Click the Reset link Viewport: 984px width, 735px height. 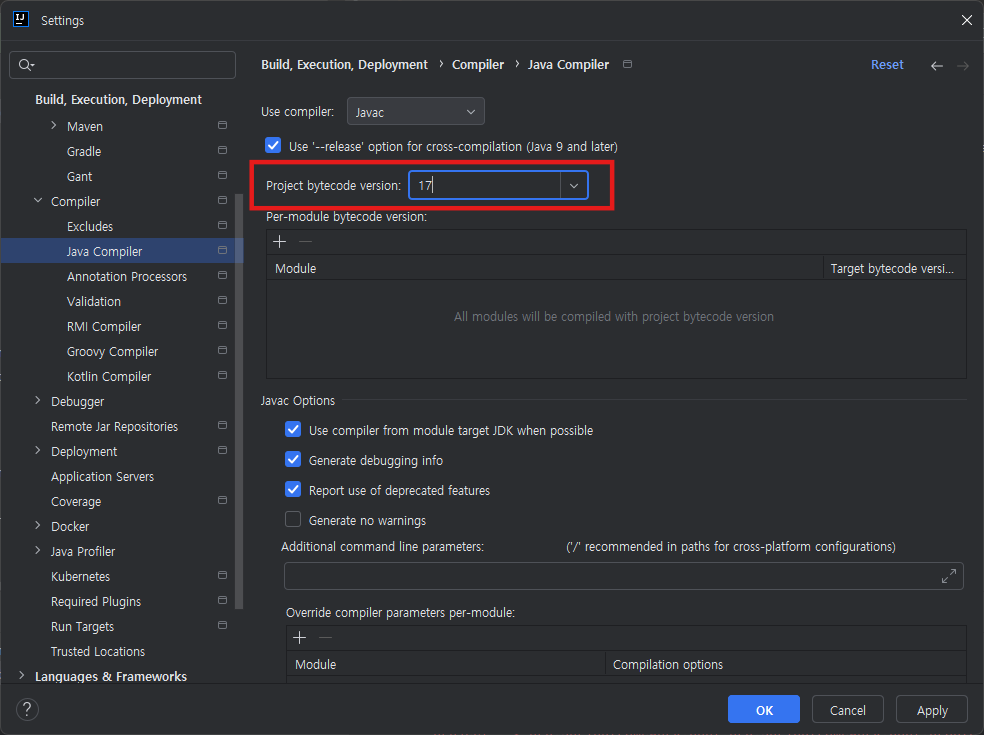click(x=887, y=65)
